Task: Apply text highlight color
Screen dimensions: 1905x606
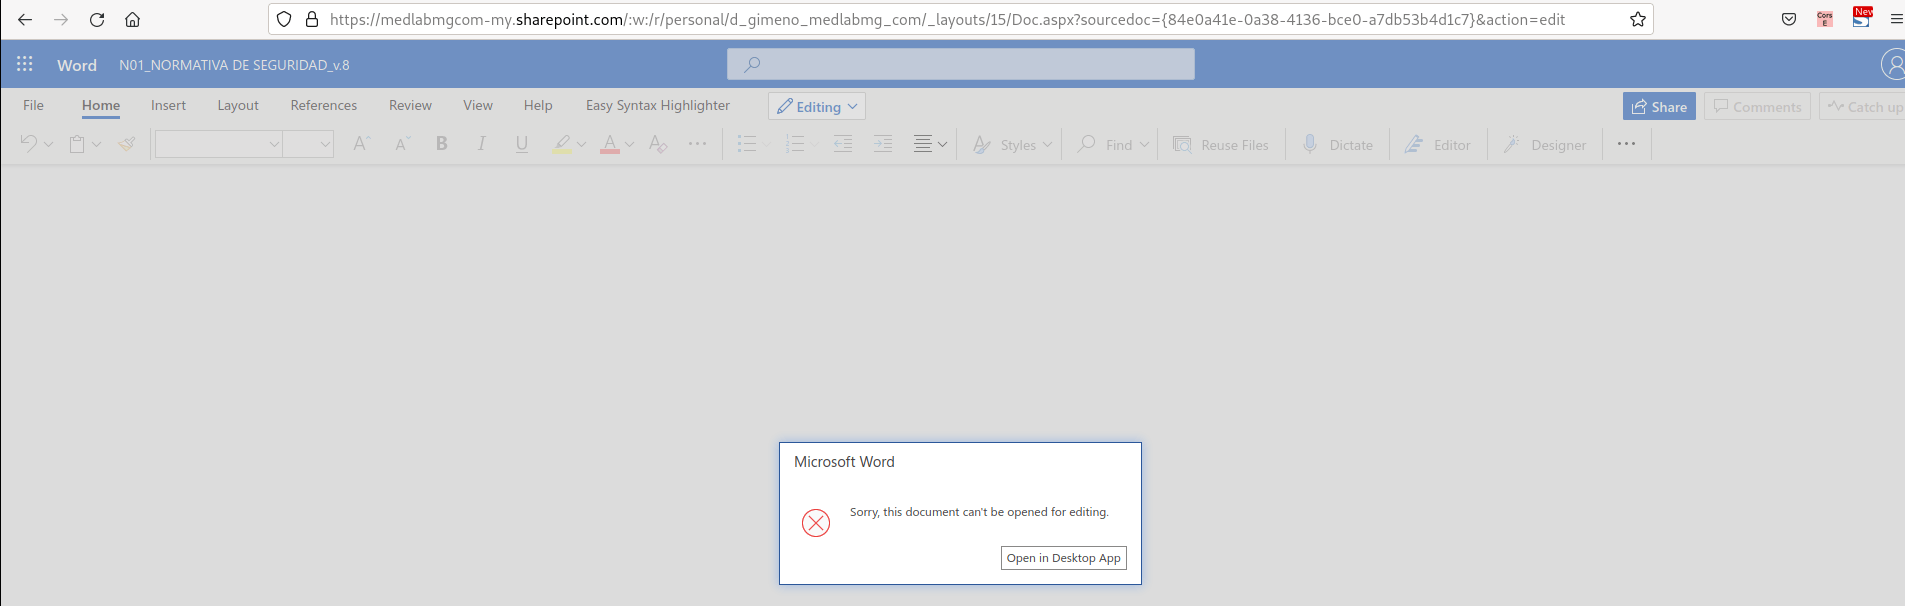Action: pyautogui.click(x=562, y=144)
